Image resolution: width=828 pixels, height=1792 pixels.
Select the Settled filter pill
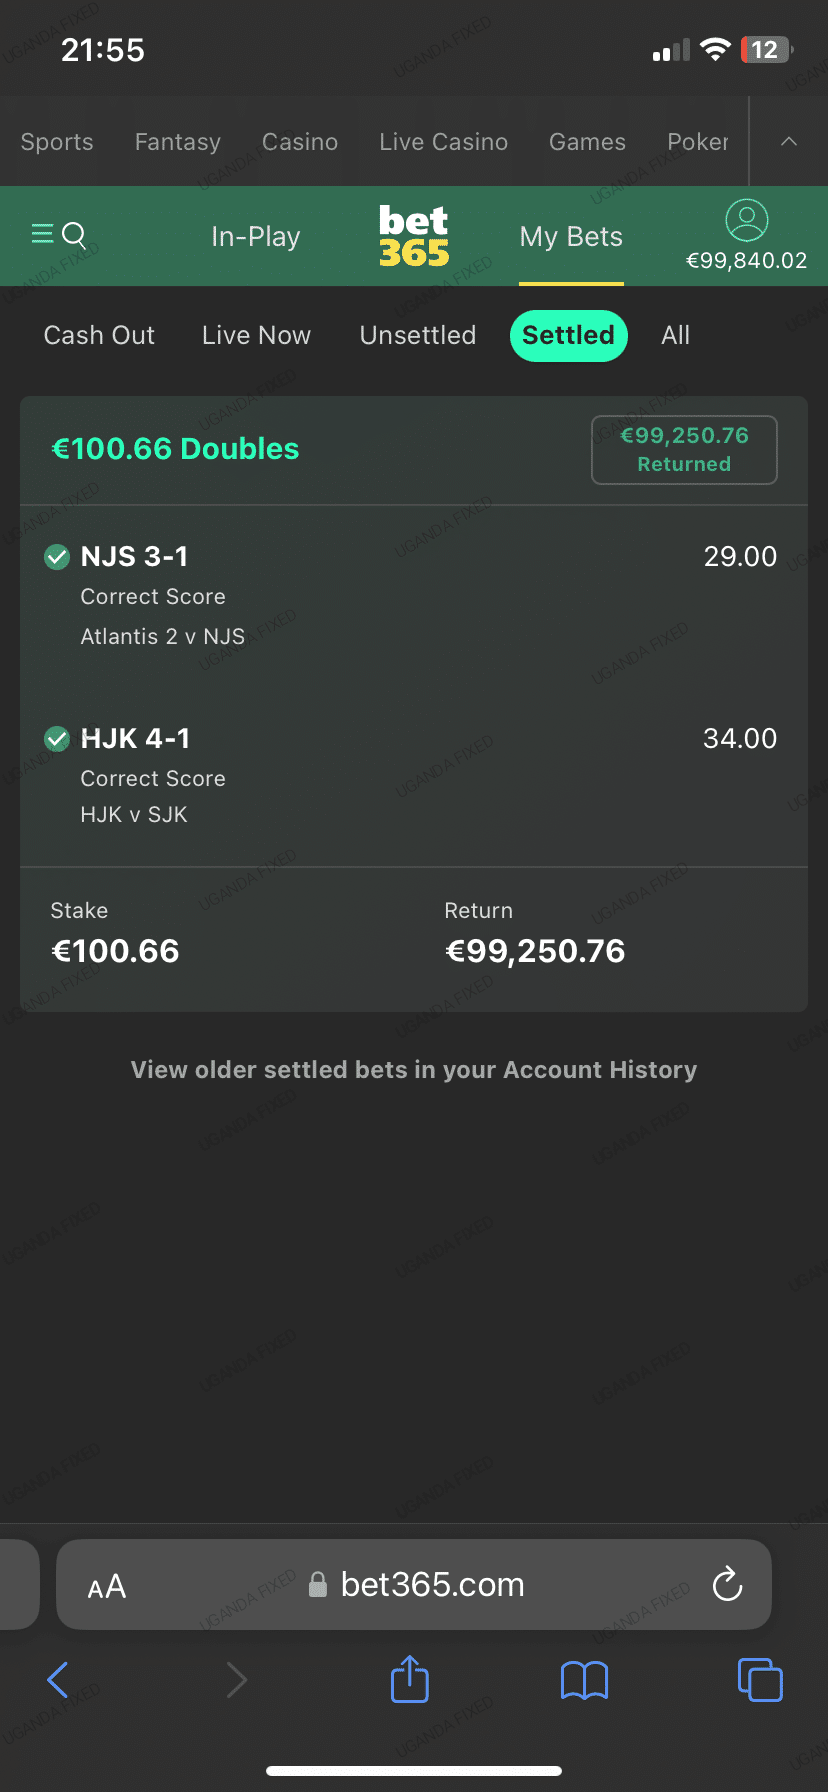click(568, 335)
